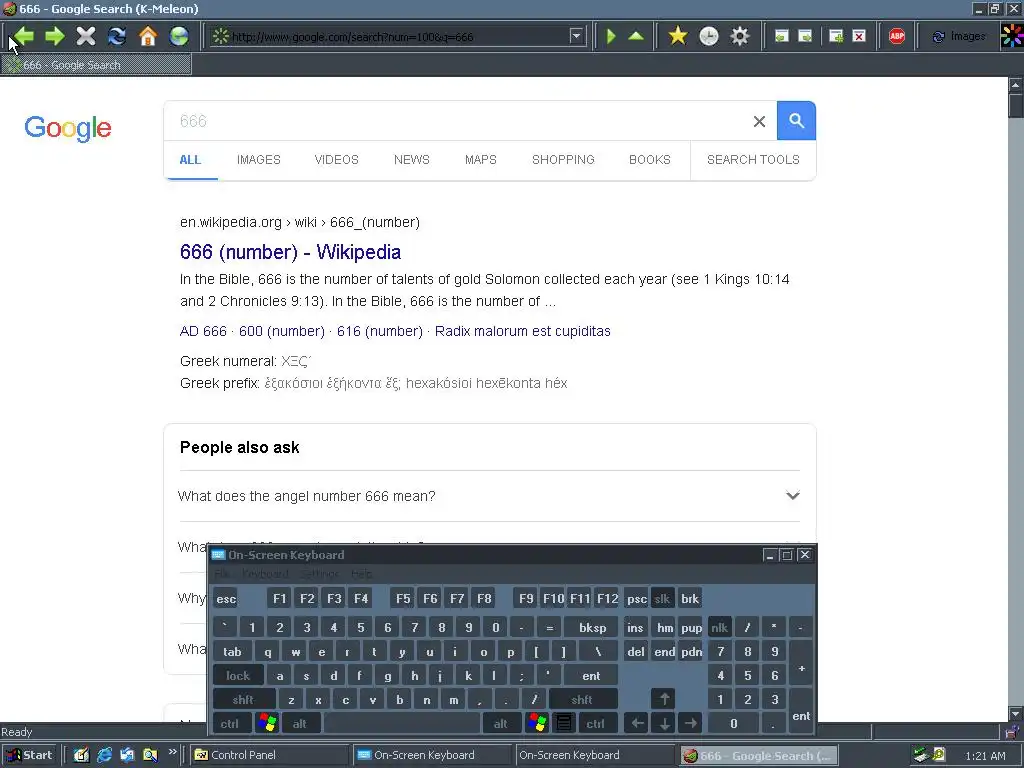1024x768 pixels.
Task: Open the home page icon
Action: [x=148, y=36]
